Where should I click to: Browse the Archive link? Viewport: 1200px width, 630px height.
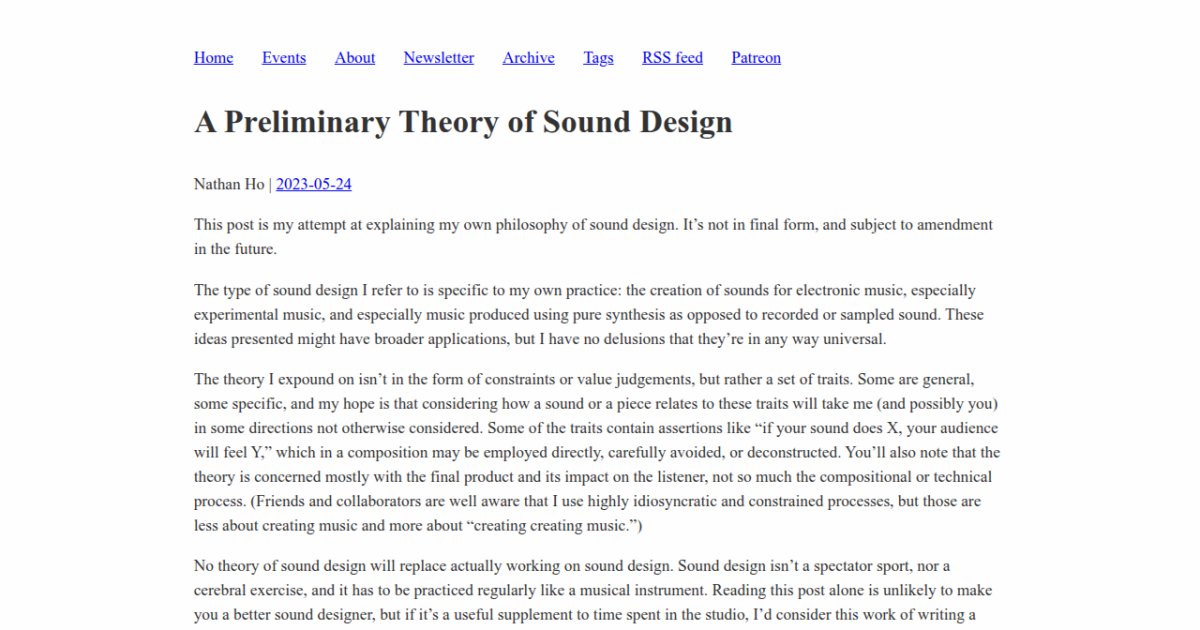(x=528, y=58)
